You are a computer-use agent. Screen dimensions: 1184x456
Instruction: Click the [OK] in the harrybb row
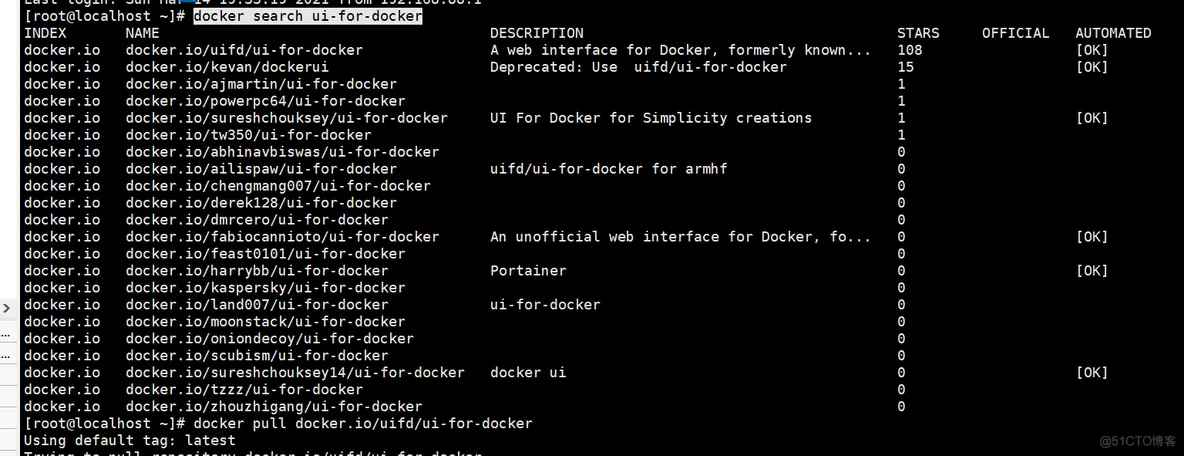pos(1092,271)
